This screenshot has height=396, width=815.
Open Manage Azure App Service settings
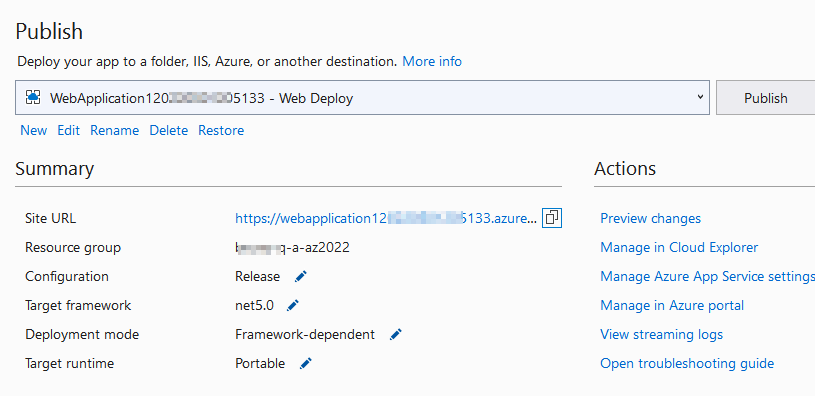[x=707, y=276]
